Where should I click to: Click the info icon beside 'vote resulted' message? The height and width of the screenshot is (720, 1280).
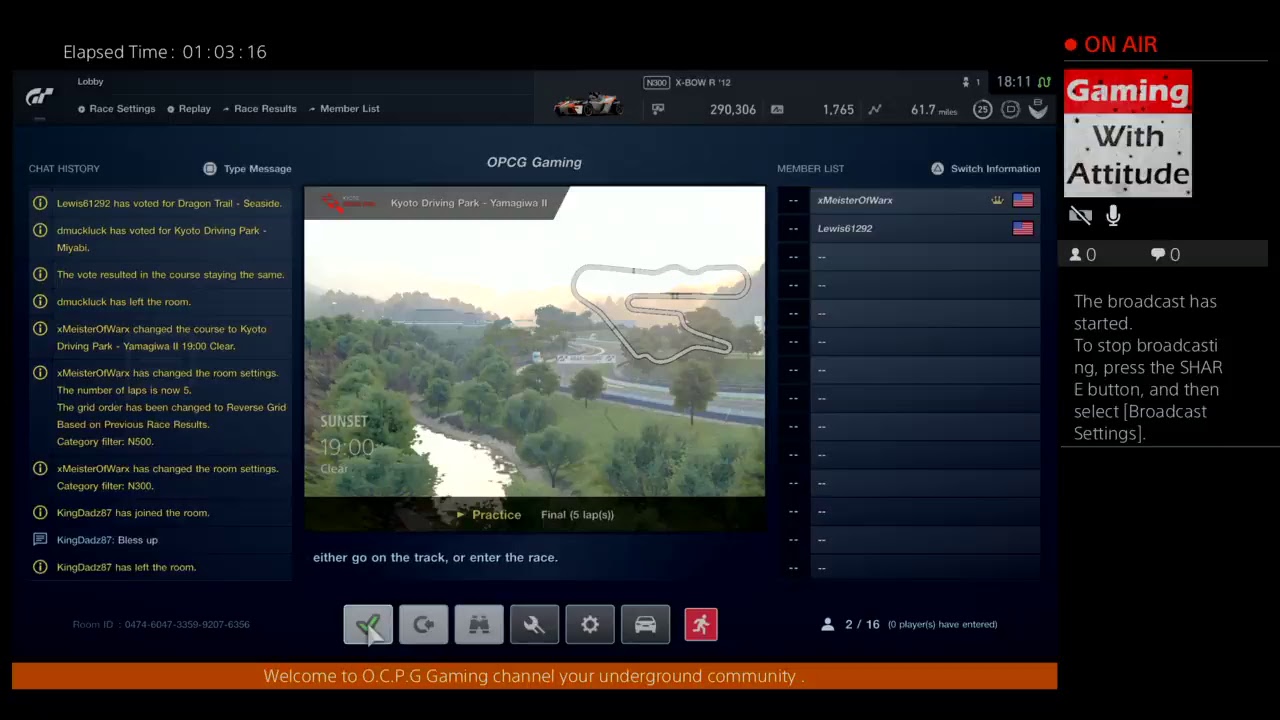coord(40,274)
